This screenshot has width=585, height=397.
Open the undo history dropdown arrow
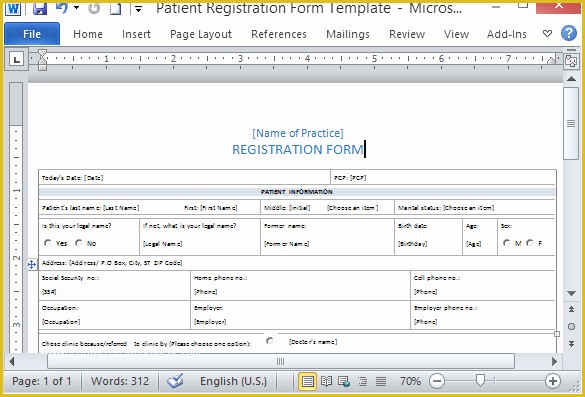(76, 7)
